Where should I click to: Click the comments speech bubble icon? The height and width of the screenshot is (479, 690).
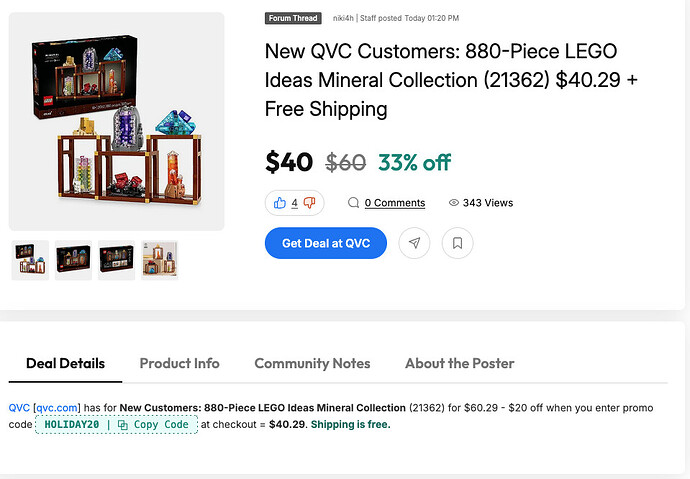353,203
